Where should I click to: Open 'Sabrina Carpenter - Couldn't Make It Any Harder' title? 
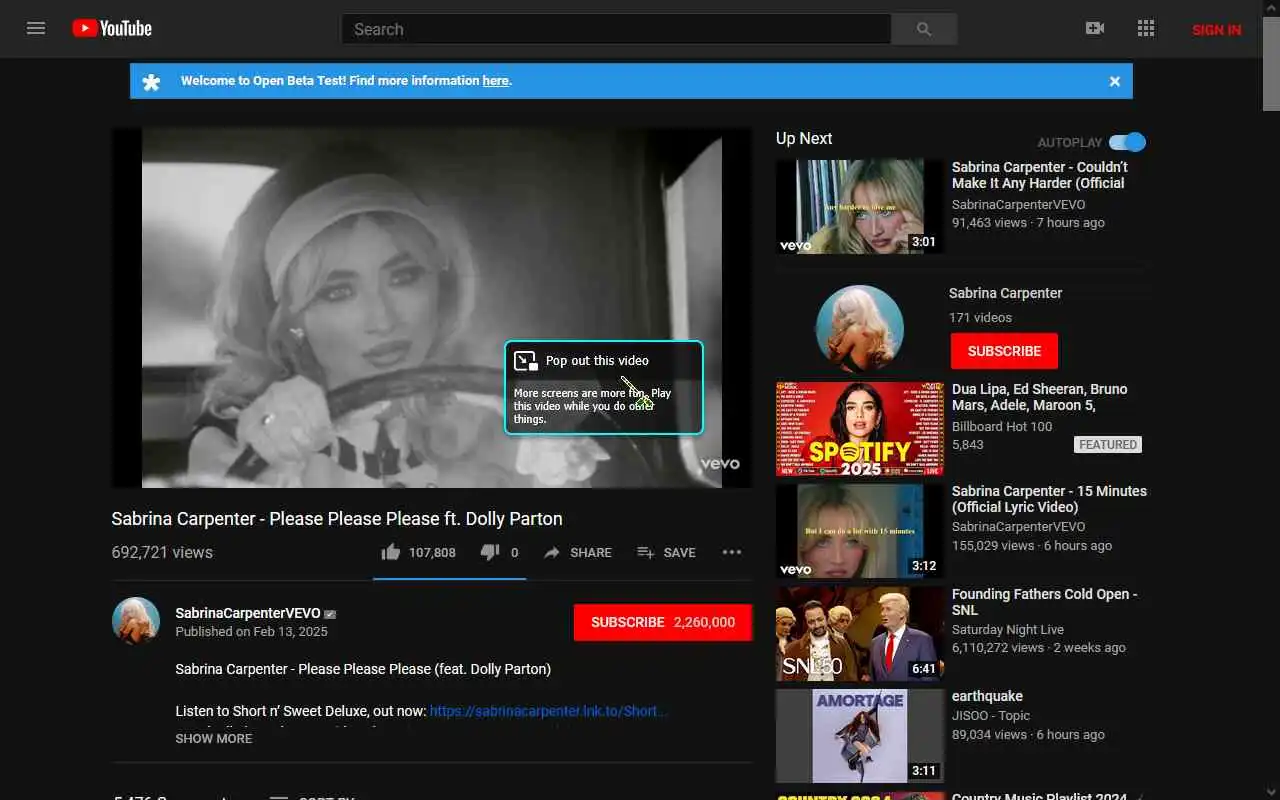1040,175
